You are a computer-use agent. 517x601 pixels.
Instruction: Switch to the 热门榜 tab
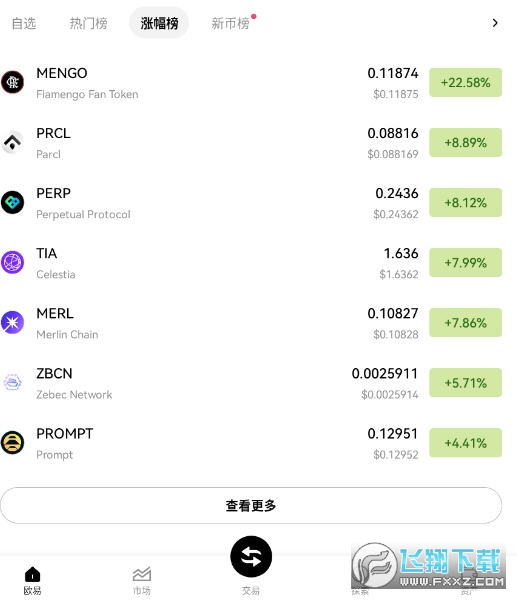pos(89,23)
